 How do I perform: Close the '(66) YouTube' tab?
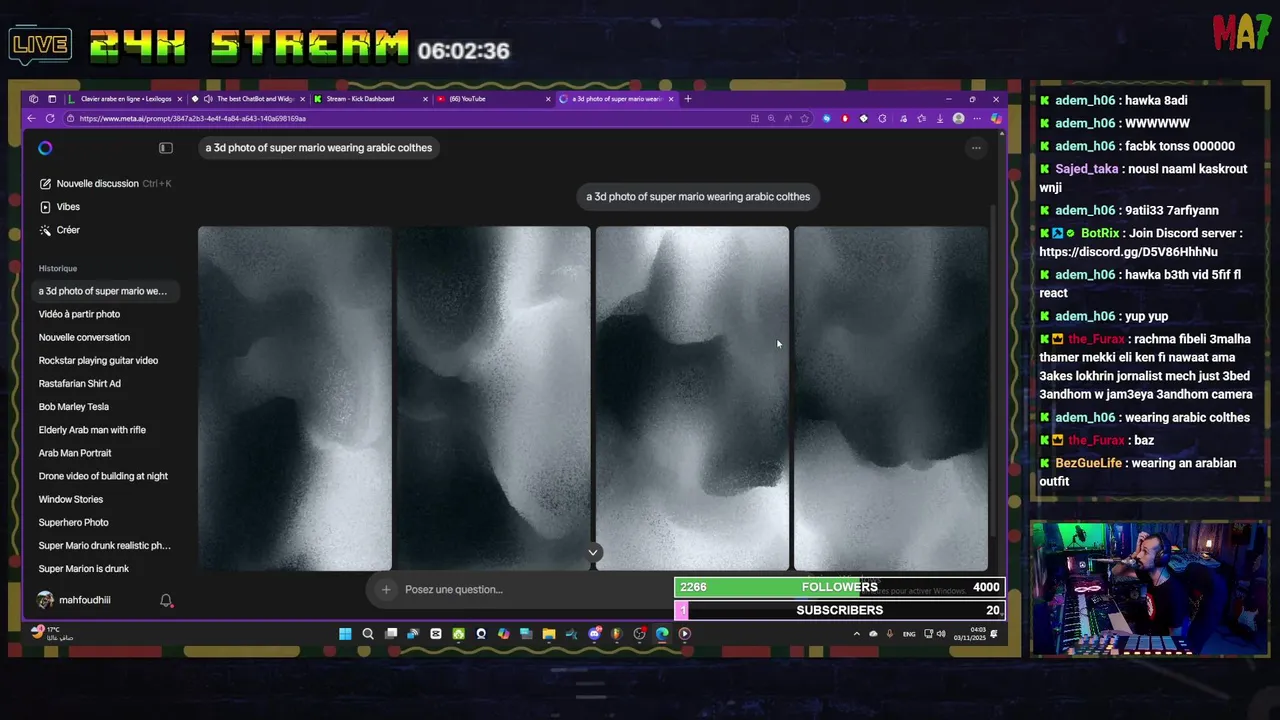pos(548,99)
